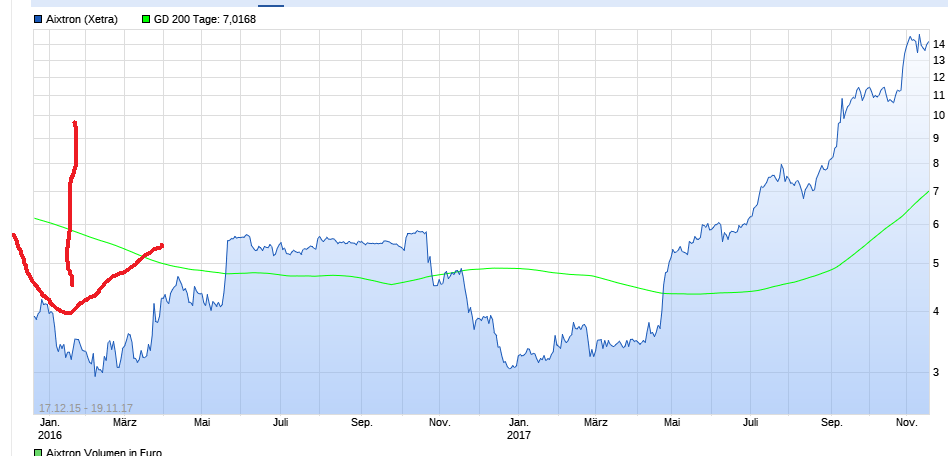Click the 'Jan. 2016' x-axis label
Screen dimensions: 948x456
(50, 428)
